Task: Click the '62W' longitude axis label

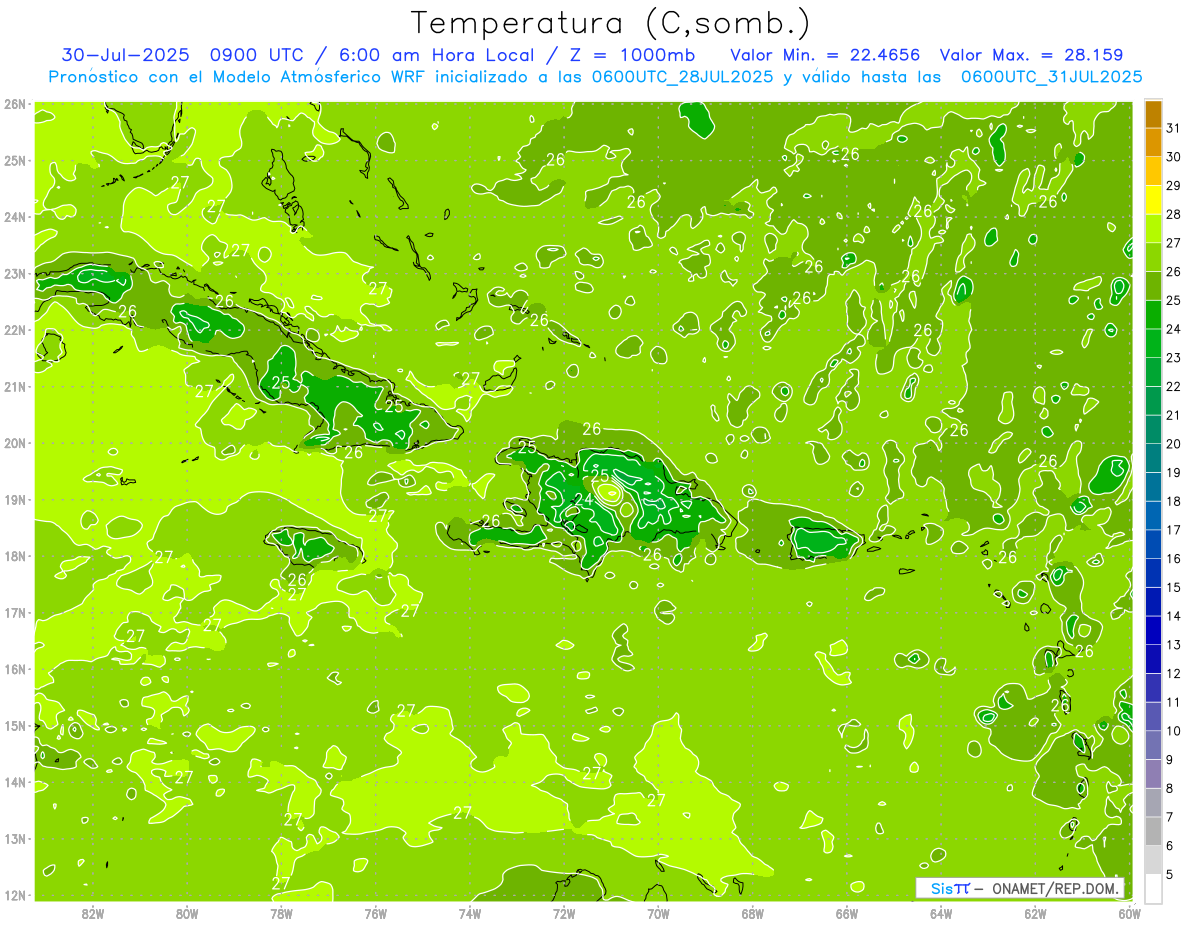Action: click(1035, 913)
